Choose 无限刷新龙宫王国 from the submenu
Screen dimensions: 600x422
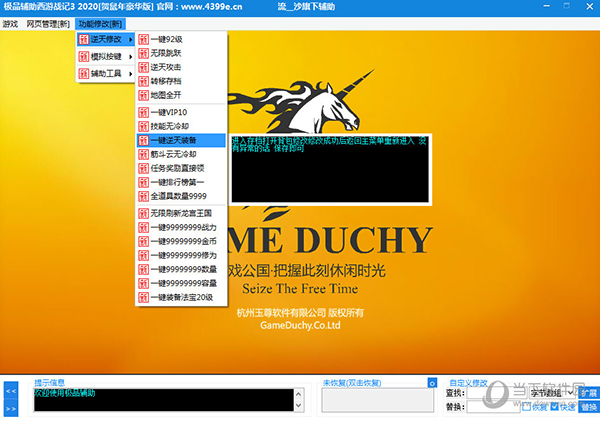[x=181, y=213]
